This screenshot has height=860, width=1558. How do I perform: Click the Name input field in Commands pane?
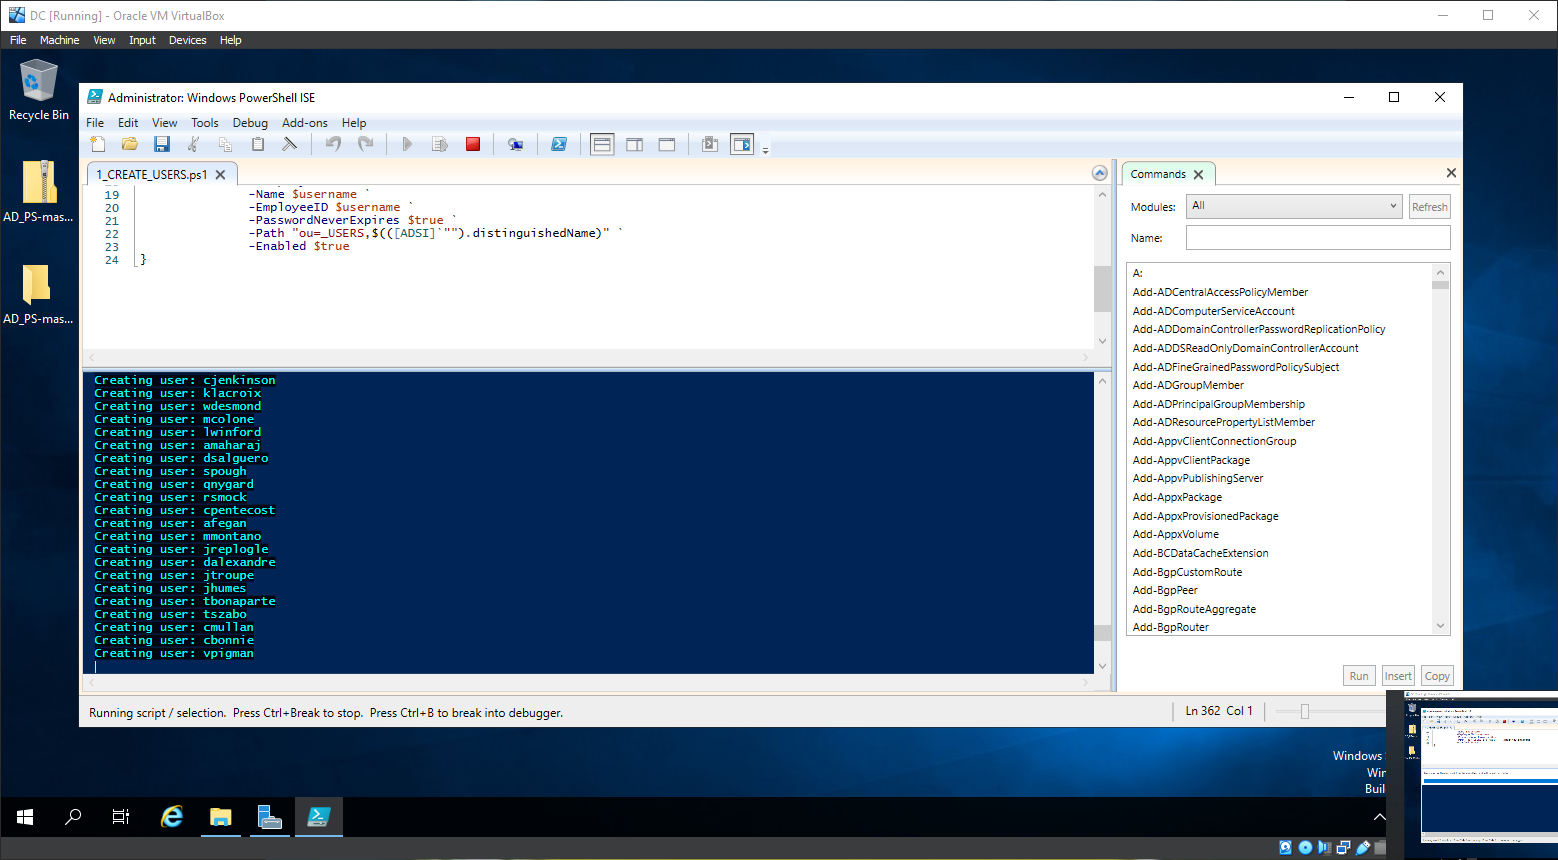pos(1317,237)
